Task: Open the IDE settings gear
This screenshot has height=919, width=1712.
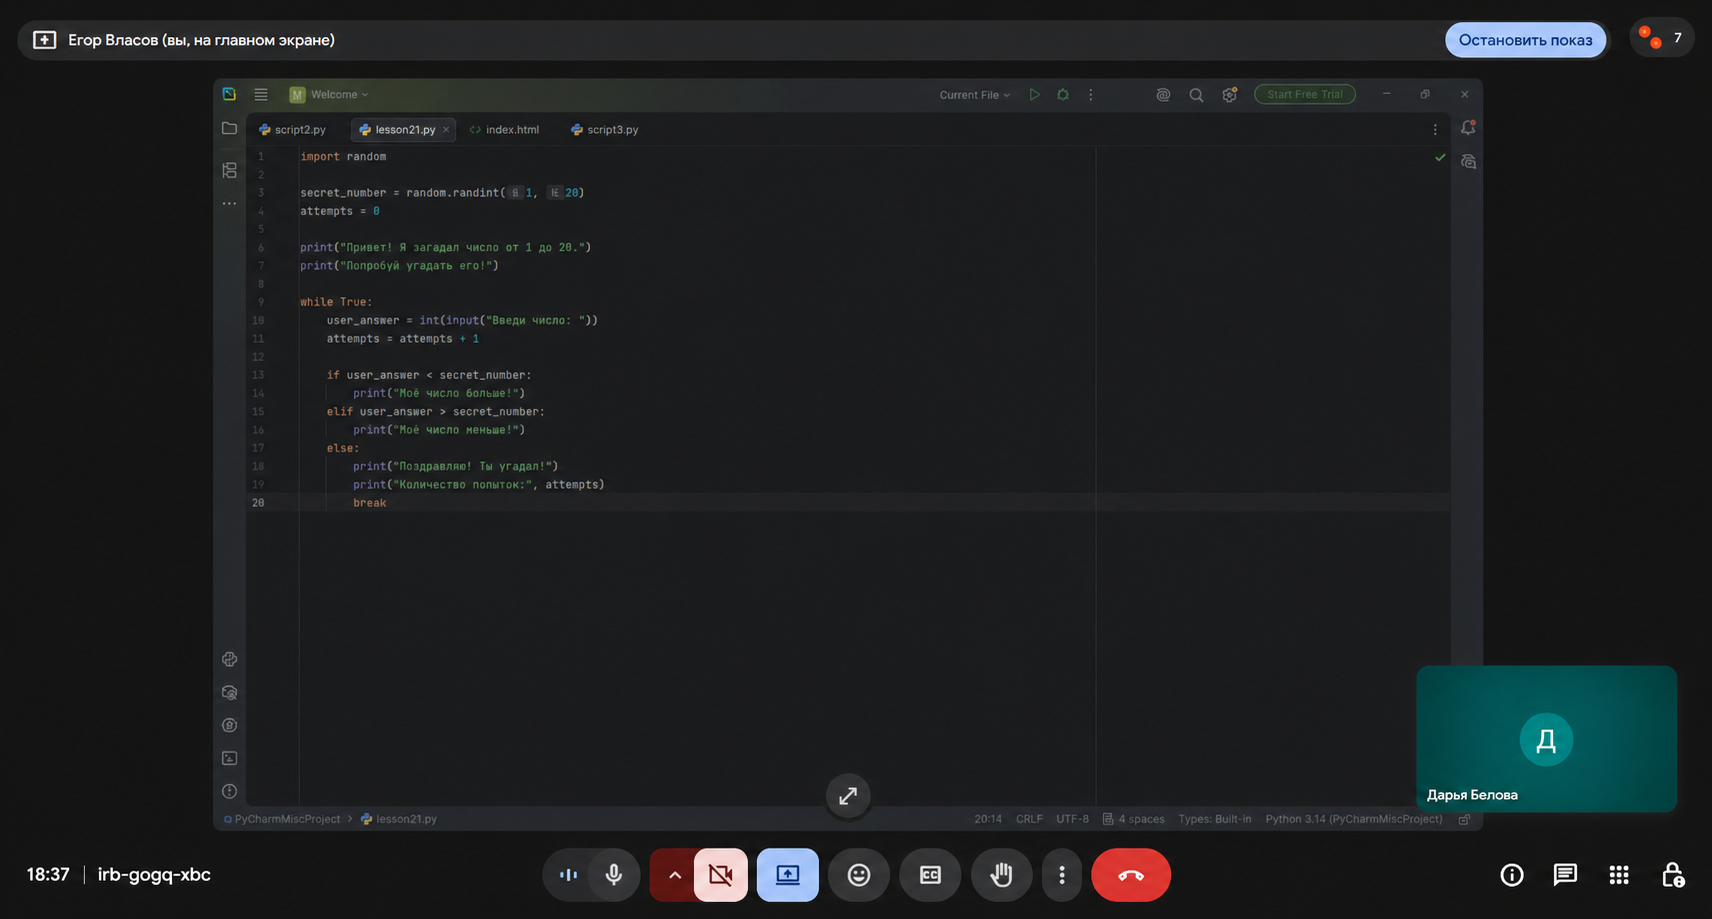Action: (1229, 95)
